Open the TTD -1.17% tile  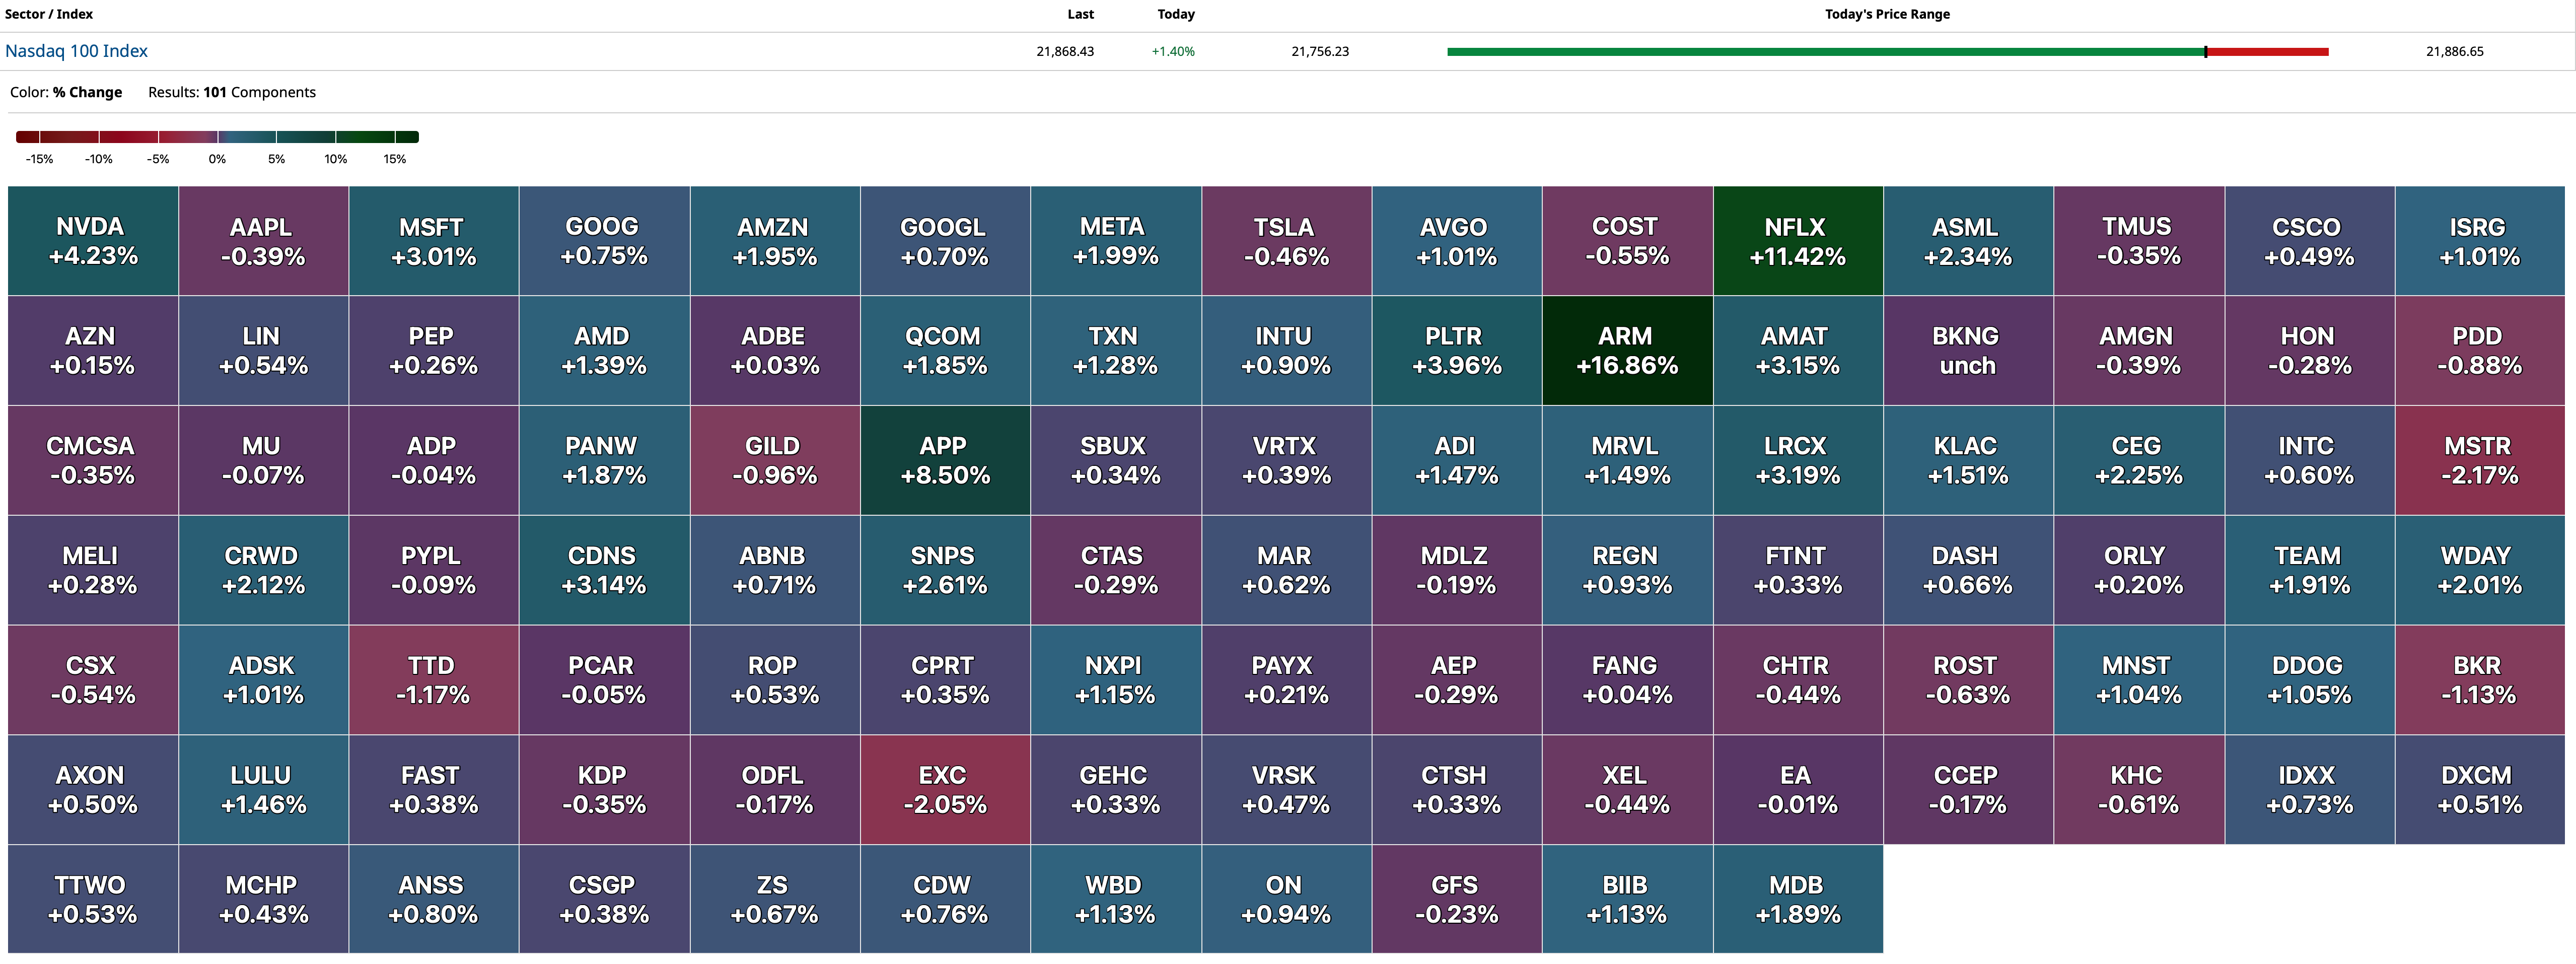coord(433,680)
